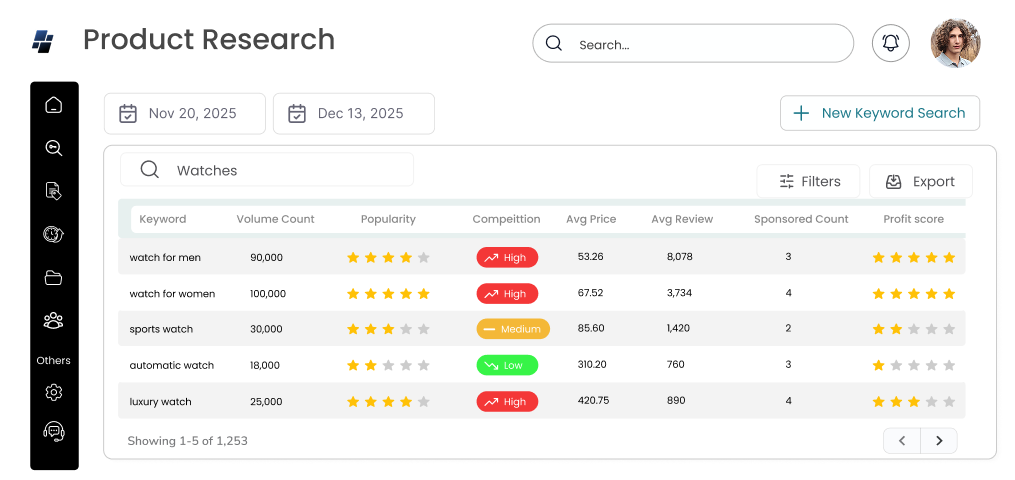Open the notifications bell
This screenshot has width=1015, height=480.
[891, 43]
